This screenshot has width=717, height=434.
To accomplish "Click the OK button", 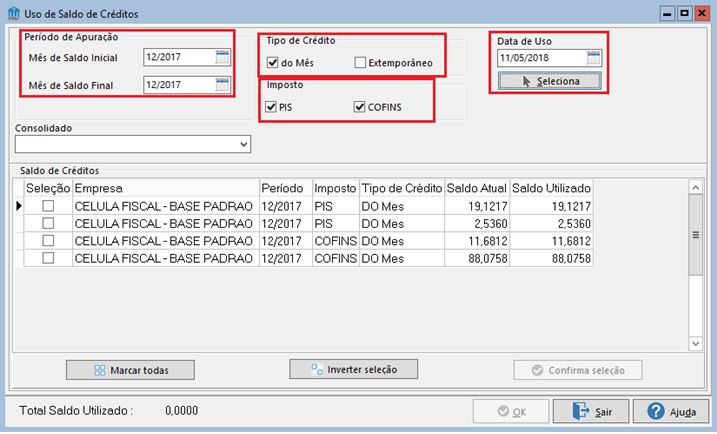I will (511, 412).
